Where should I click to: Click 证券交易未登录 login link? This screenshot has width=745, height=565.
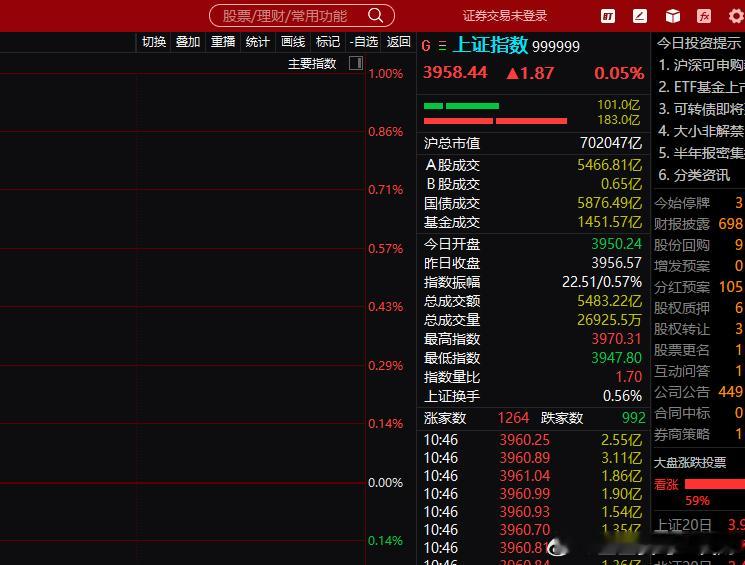[x=505, y=16]
